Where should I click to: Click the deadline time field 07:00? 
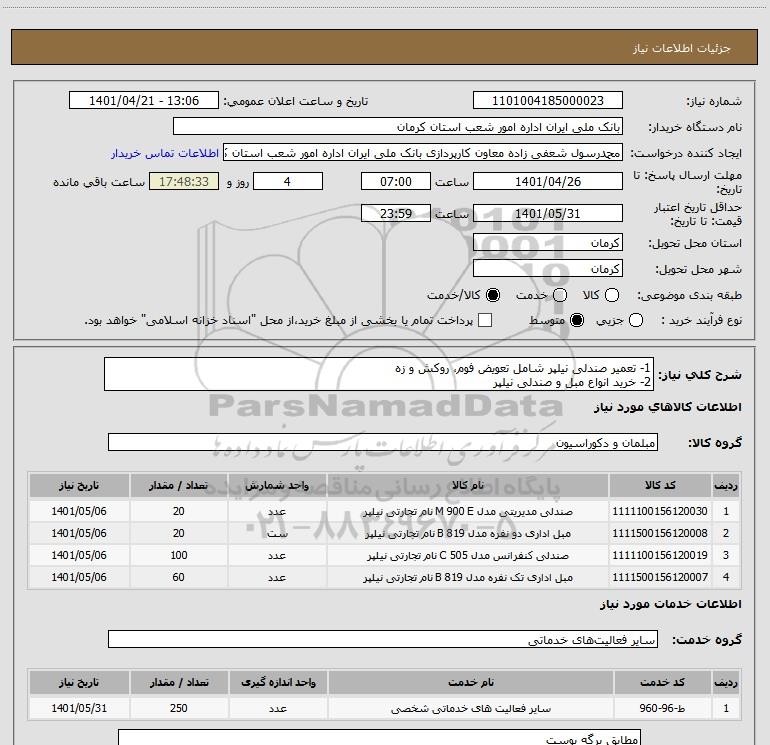(x=396, y=181)
